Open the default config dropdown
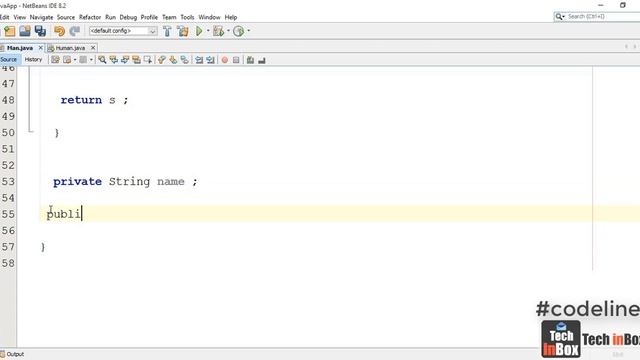The width and height of the screenshot is (640, 360). (123, 31)
